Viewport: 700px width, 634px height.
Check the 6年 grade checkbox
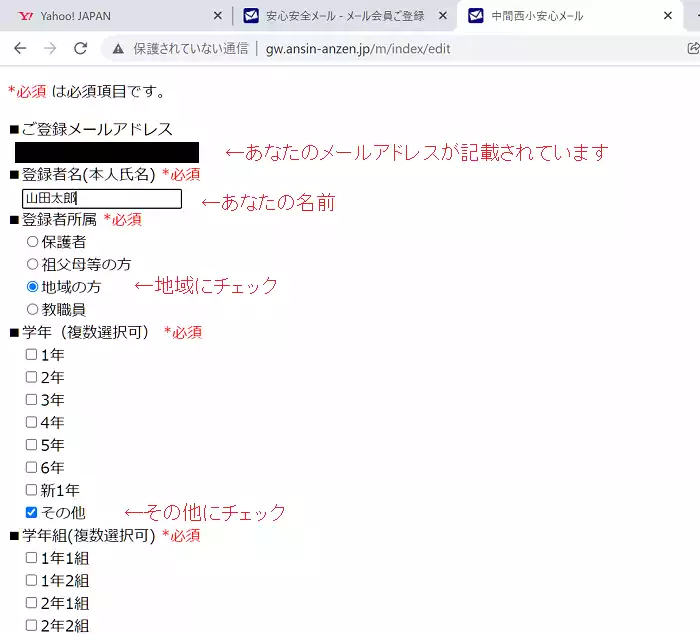(x=31, y=467)
